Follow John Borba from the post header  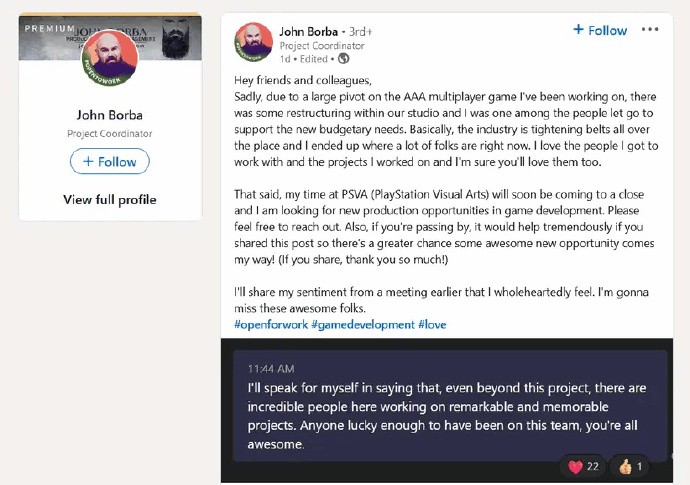(x=600, y=30)
